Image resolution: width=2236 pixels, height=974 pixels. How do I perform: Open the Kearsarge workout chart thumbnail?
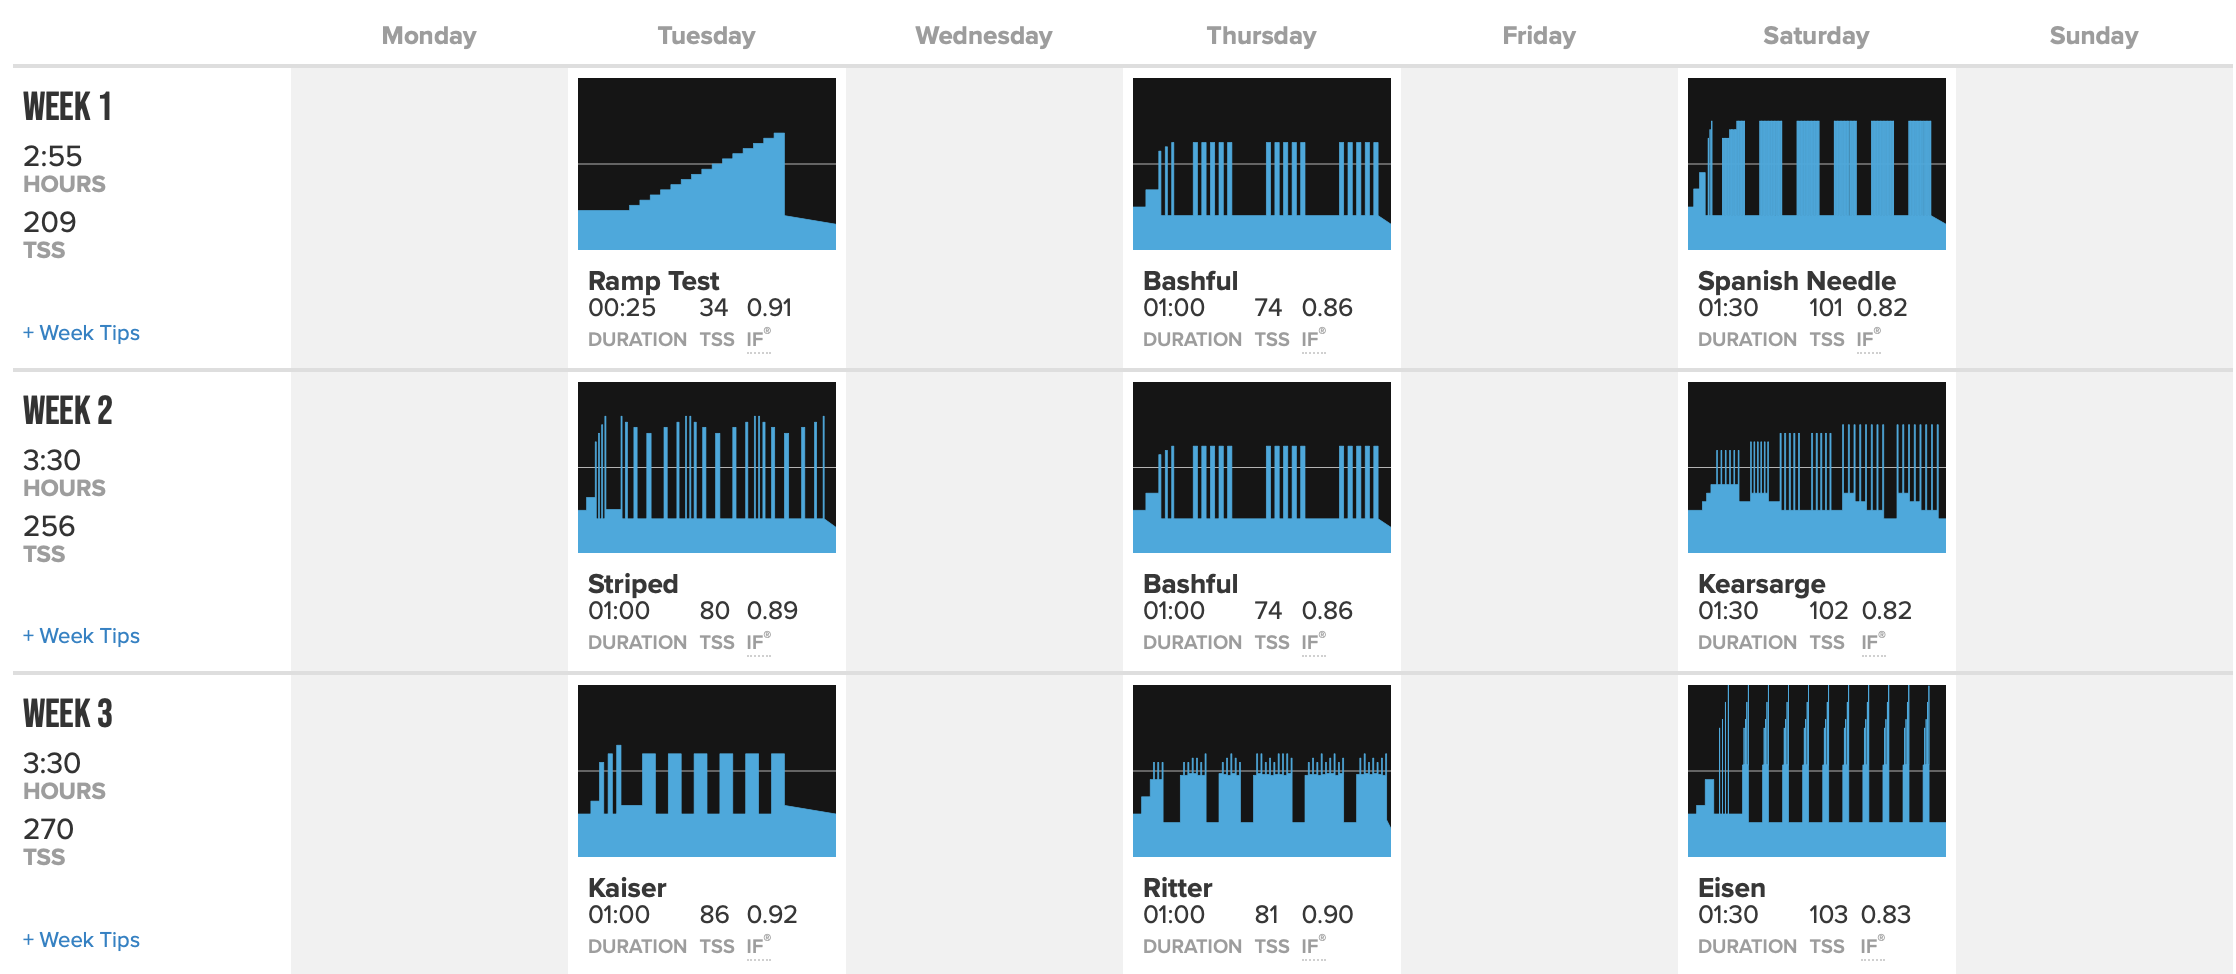[1816, 467]
